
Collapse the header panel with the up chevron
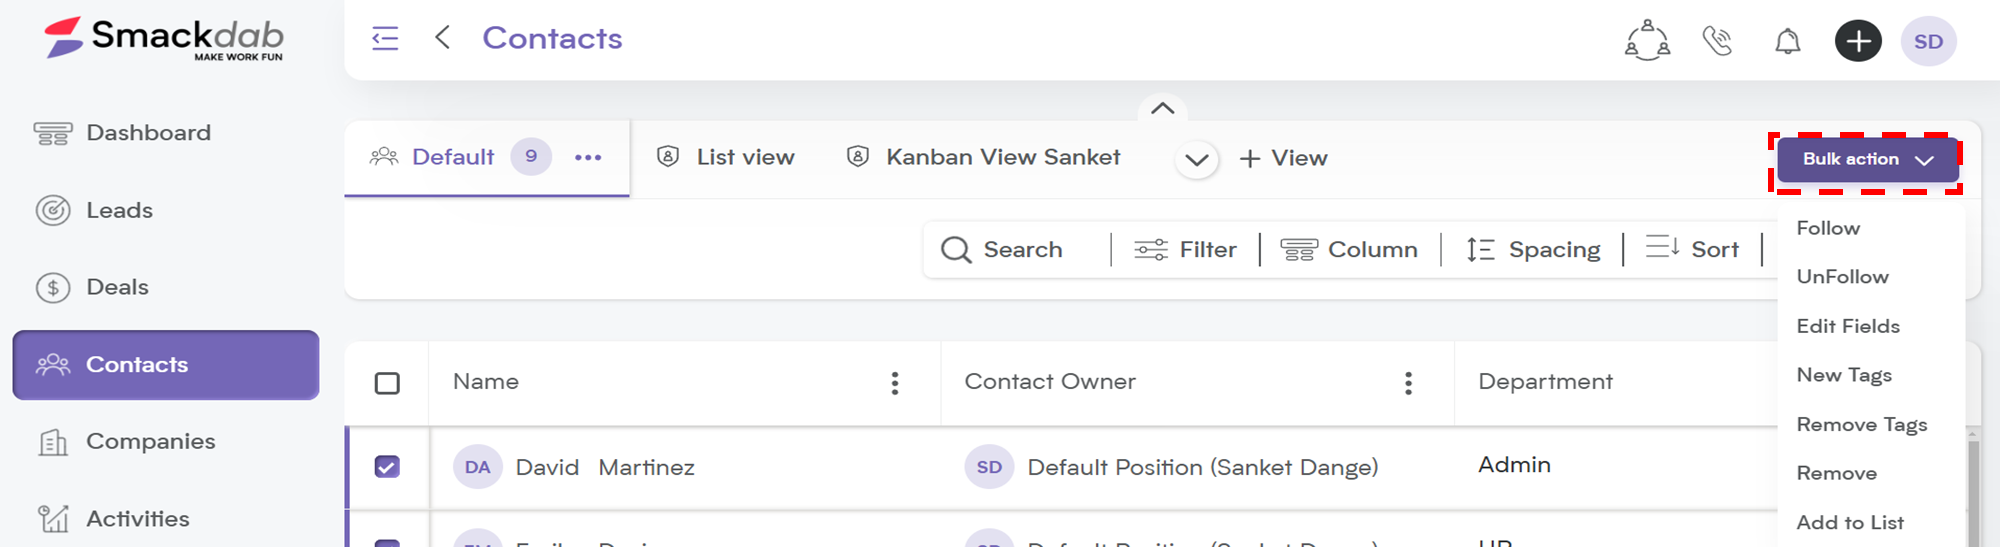[1162, 108]
